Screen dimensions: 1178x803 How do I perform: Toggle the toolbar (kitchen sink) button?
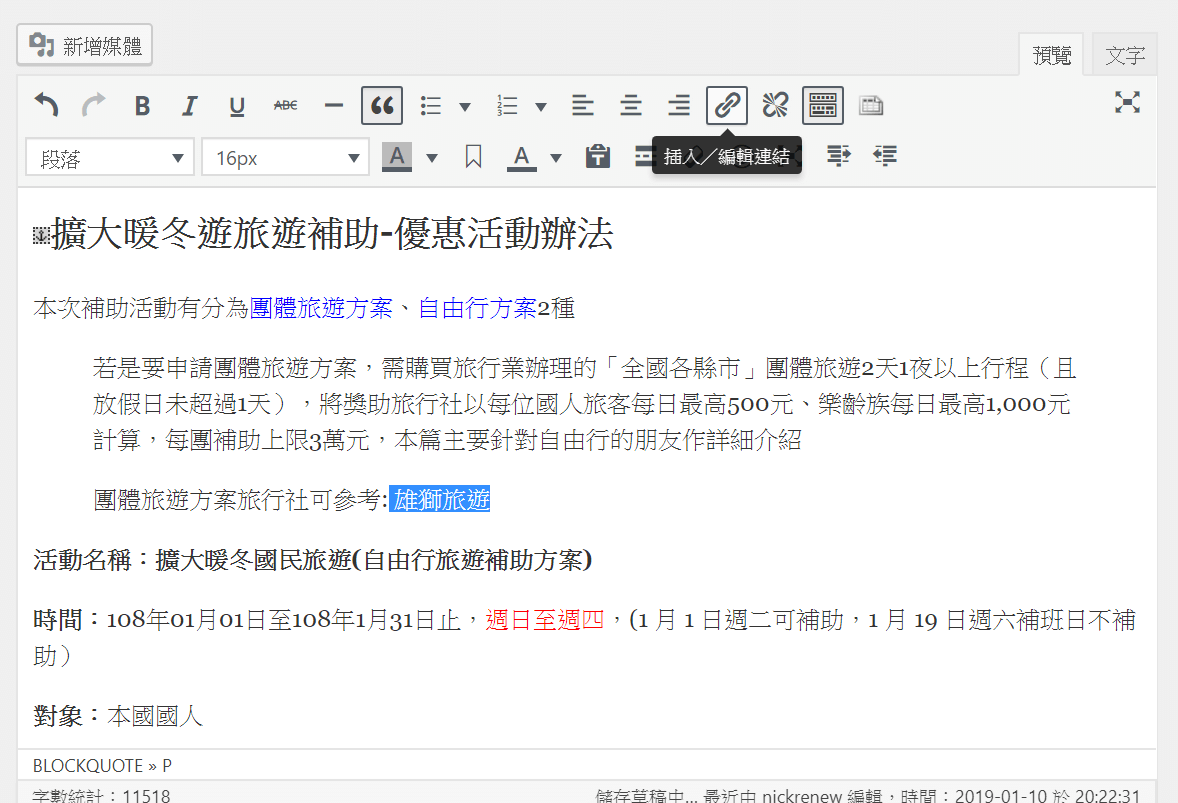(823, 105)
